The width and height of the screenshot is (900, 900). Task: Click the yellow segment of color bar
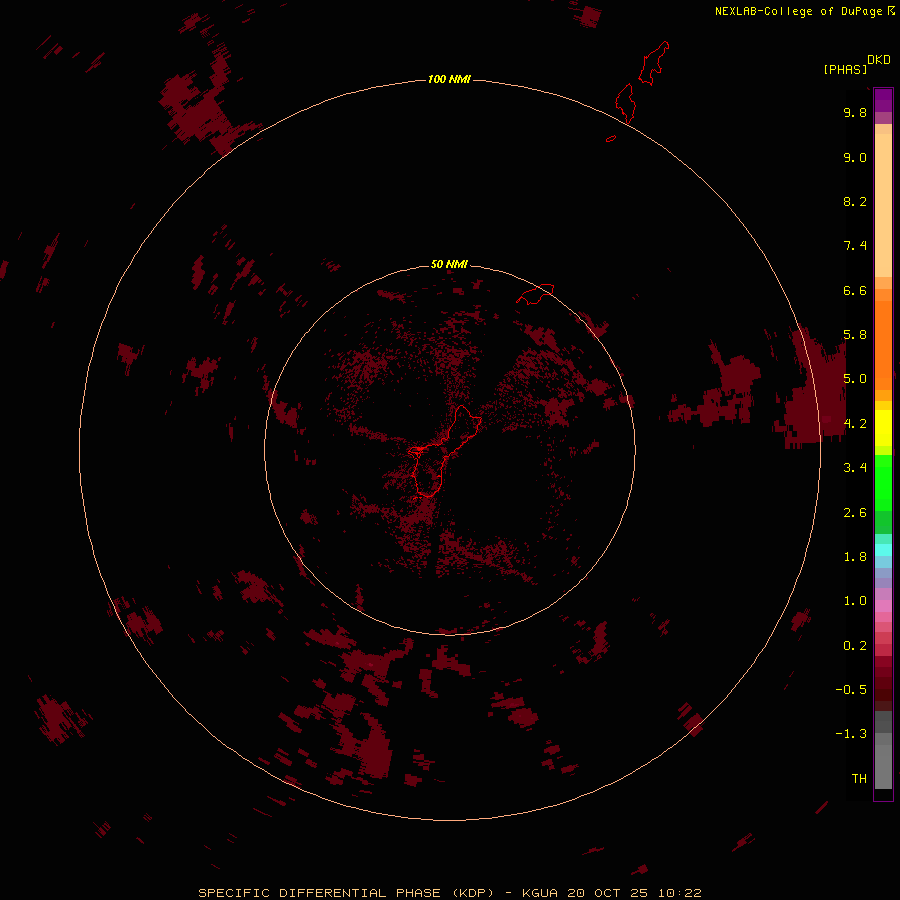[x=883, y=428]
